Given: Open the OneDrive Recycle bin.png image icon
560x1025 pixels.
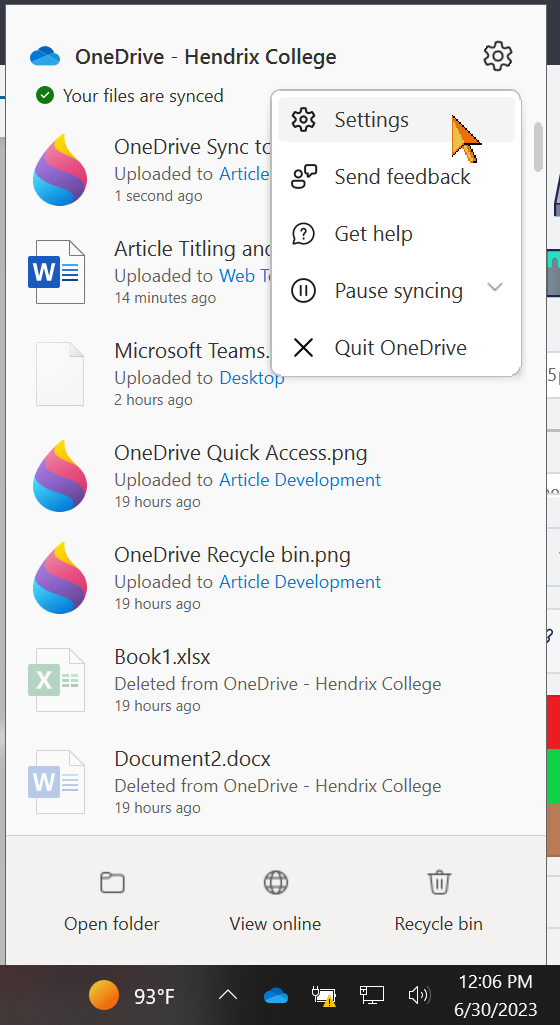Looking at the screenshot, I should point(59,578).
